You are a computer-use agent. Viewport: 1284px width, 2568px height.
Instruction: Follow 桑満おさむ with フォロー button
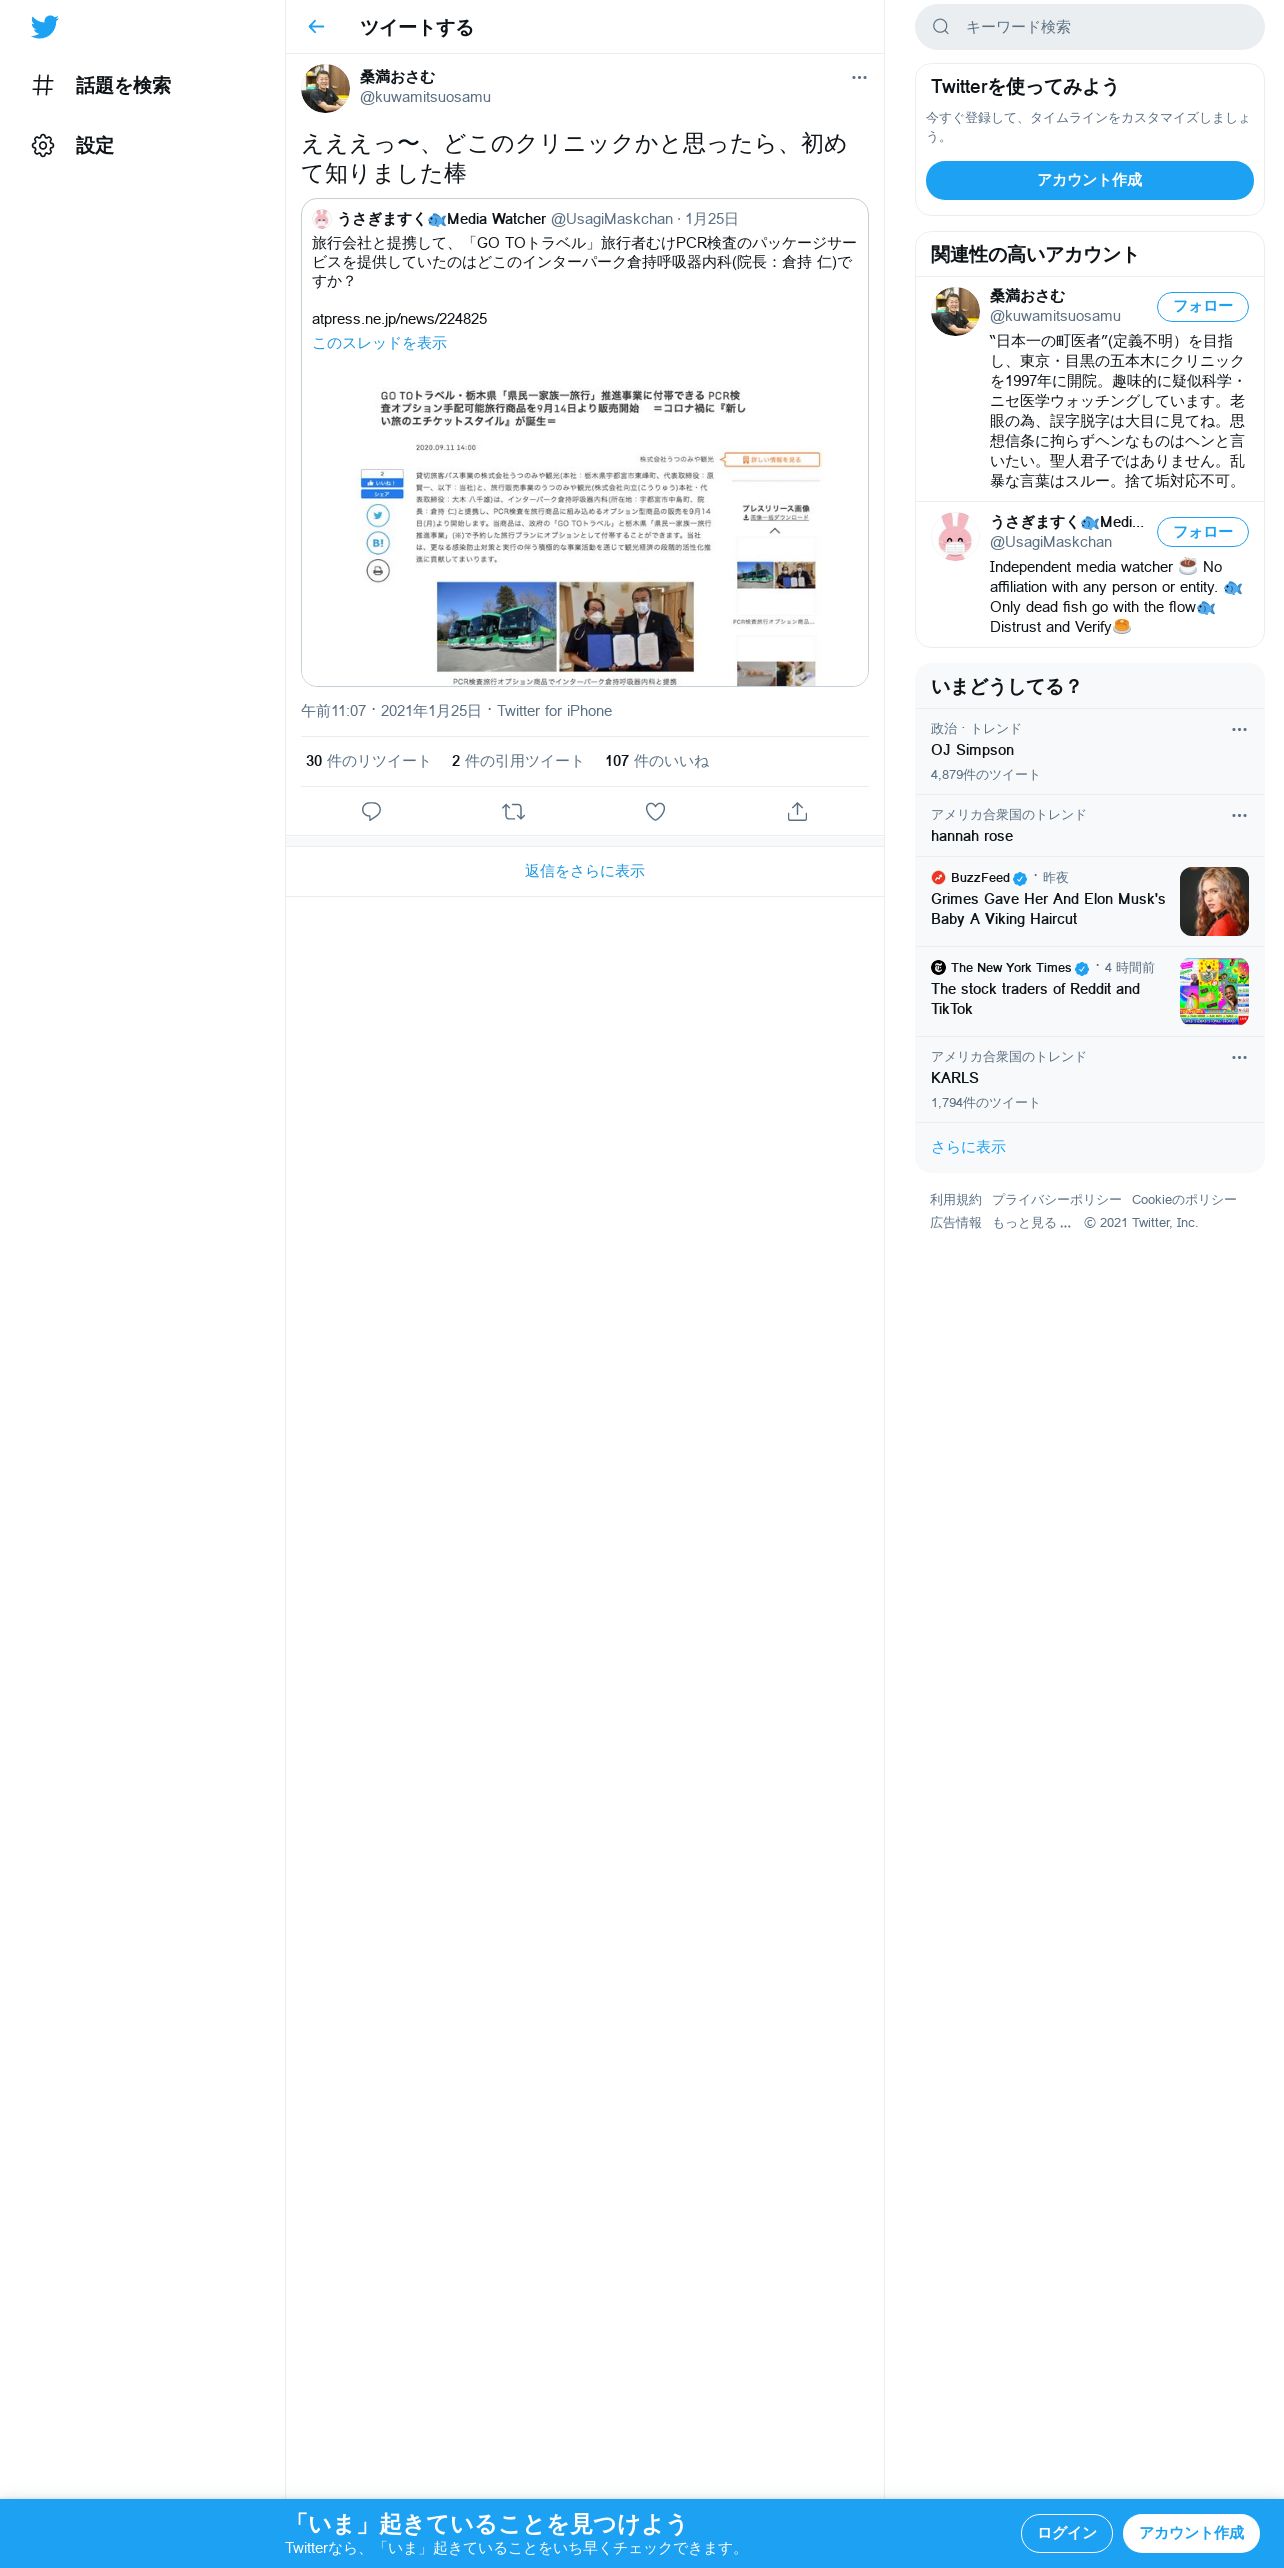(1203, 306)
